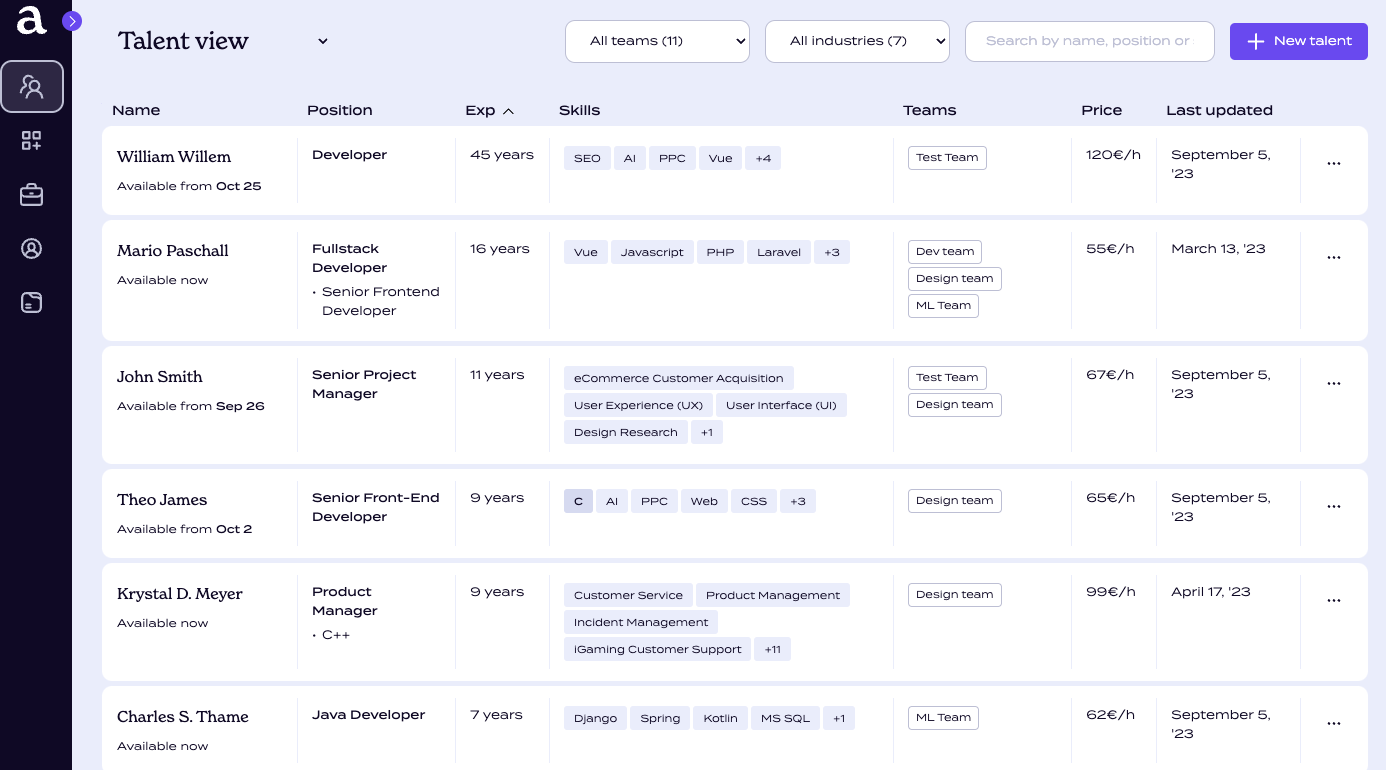The image size is (1386, 770).
Task: Click the app logo in the sidebar
Action: pos(32,20)
